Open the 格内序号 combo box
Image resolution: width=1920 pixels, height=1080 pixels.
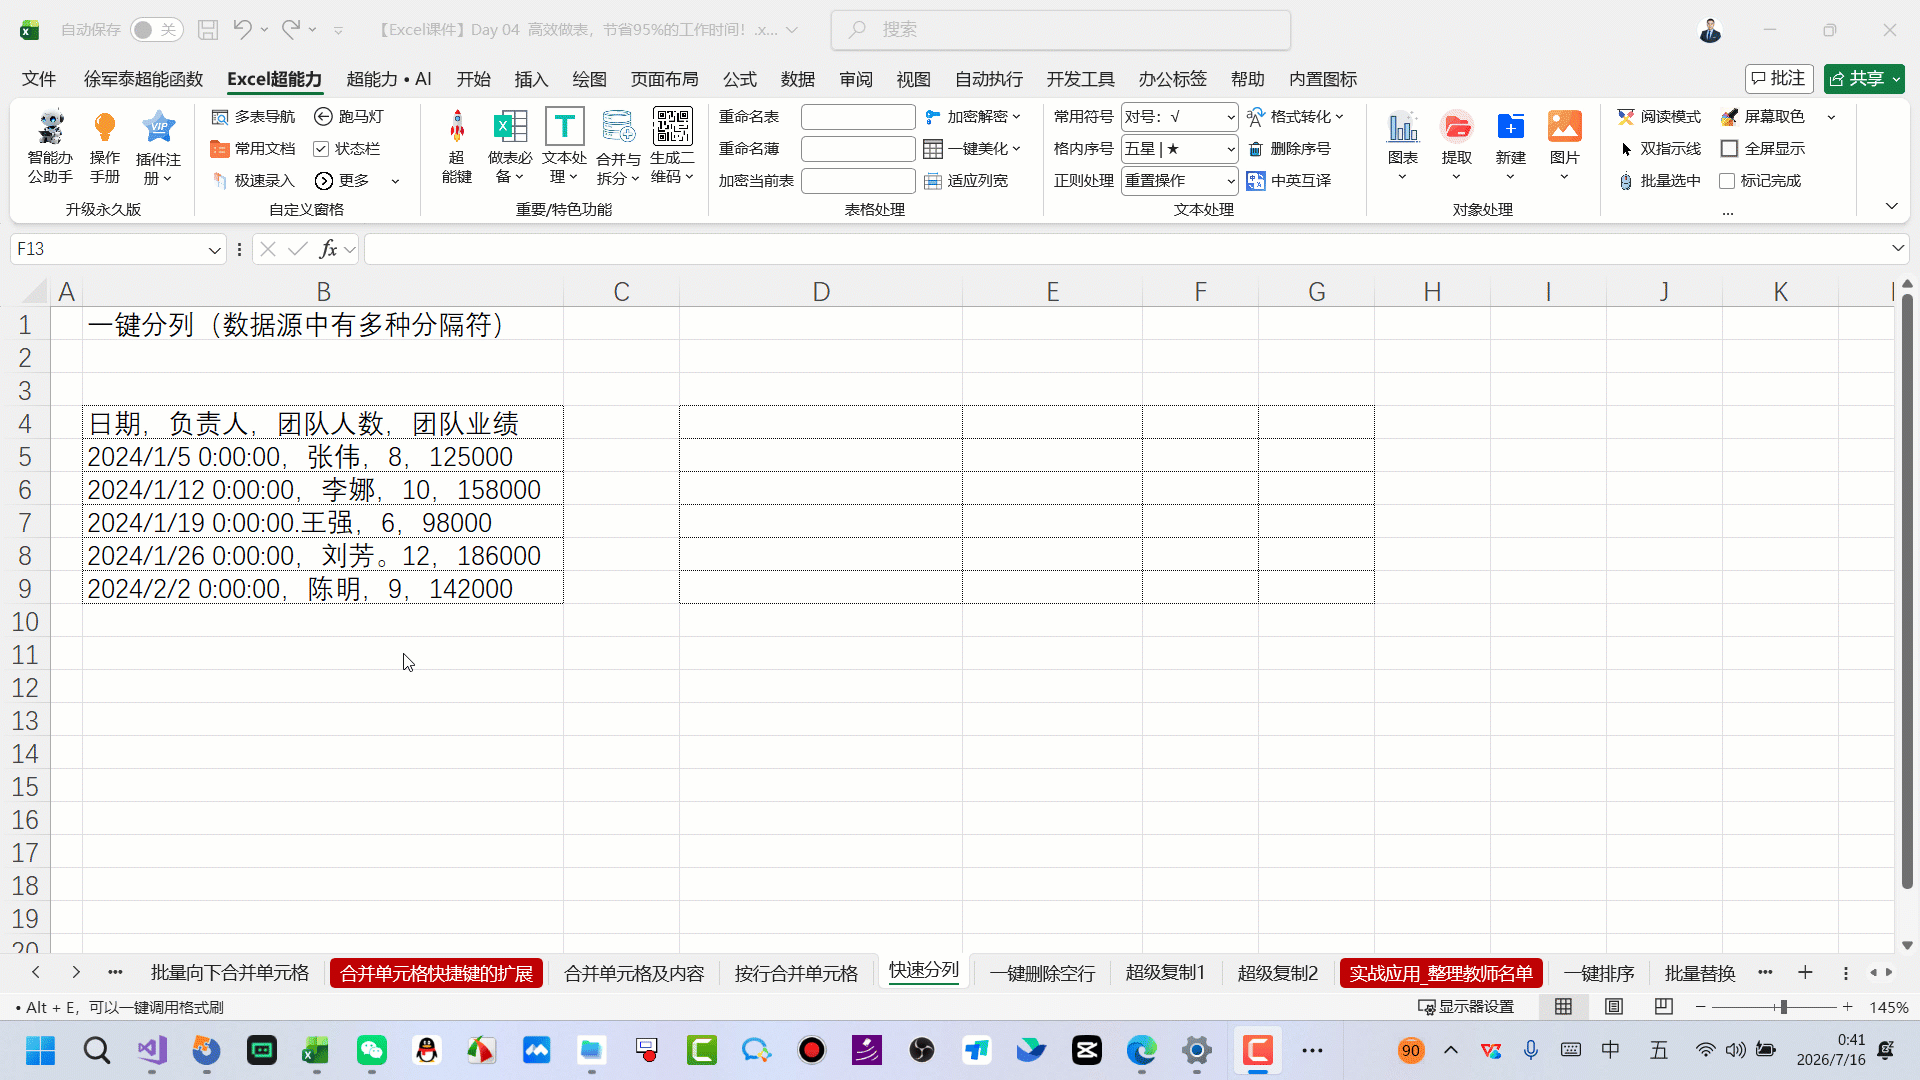[1180, 149]
